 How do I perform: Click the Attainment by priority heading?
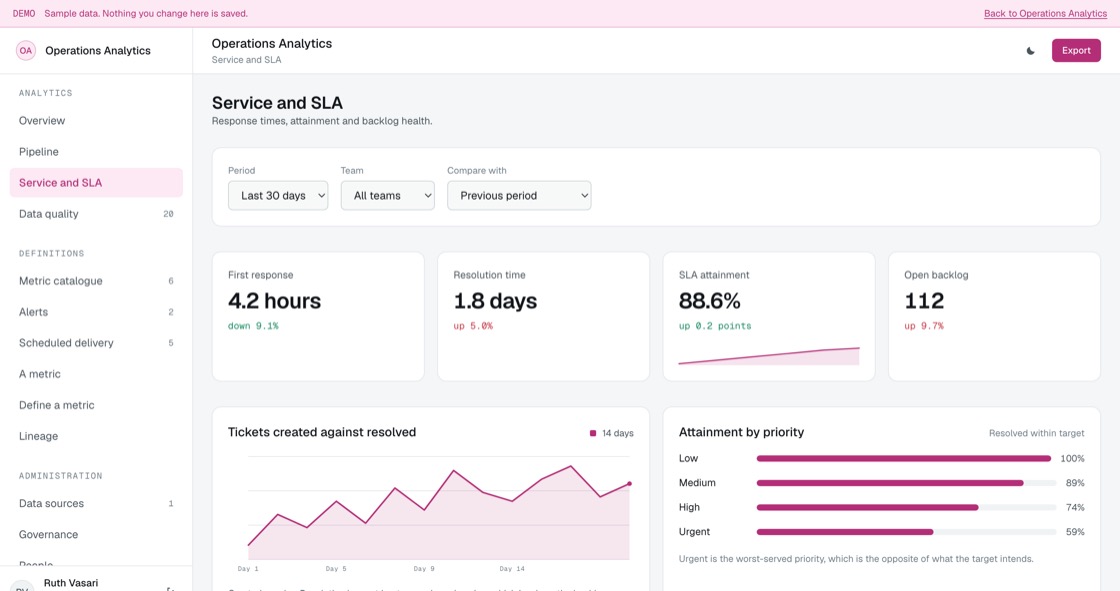(x=741, y=432)
